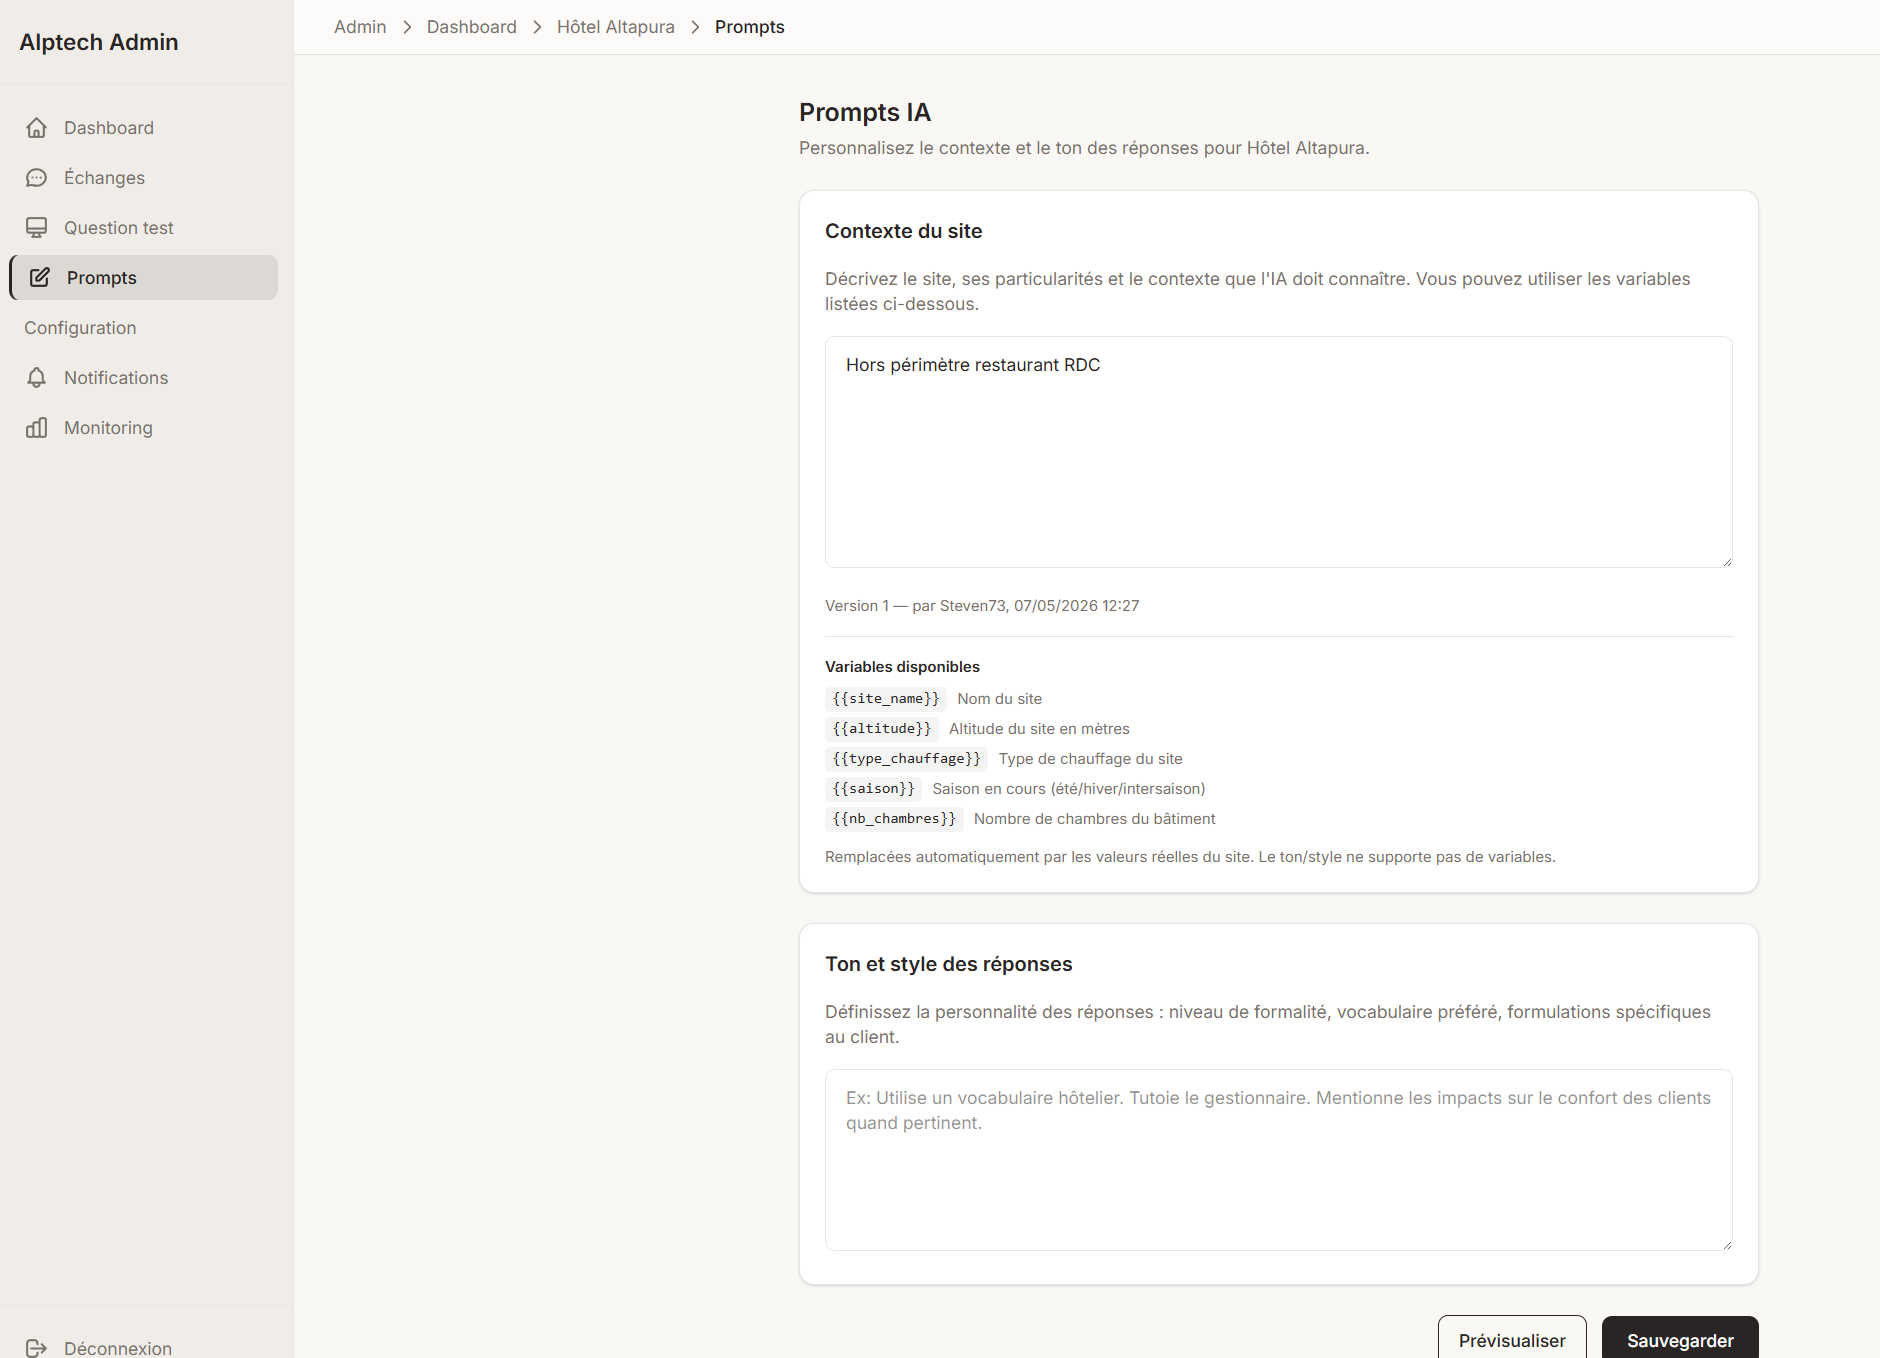Click the Saison en cours description

click(x=1069, y=789)
